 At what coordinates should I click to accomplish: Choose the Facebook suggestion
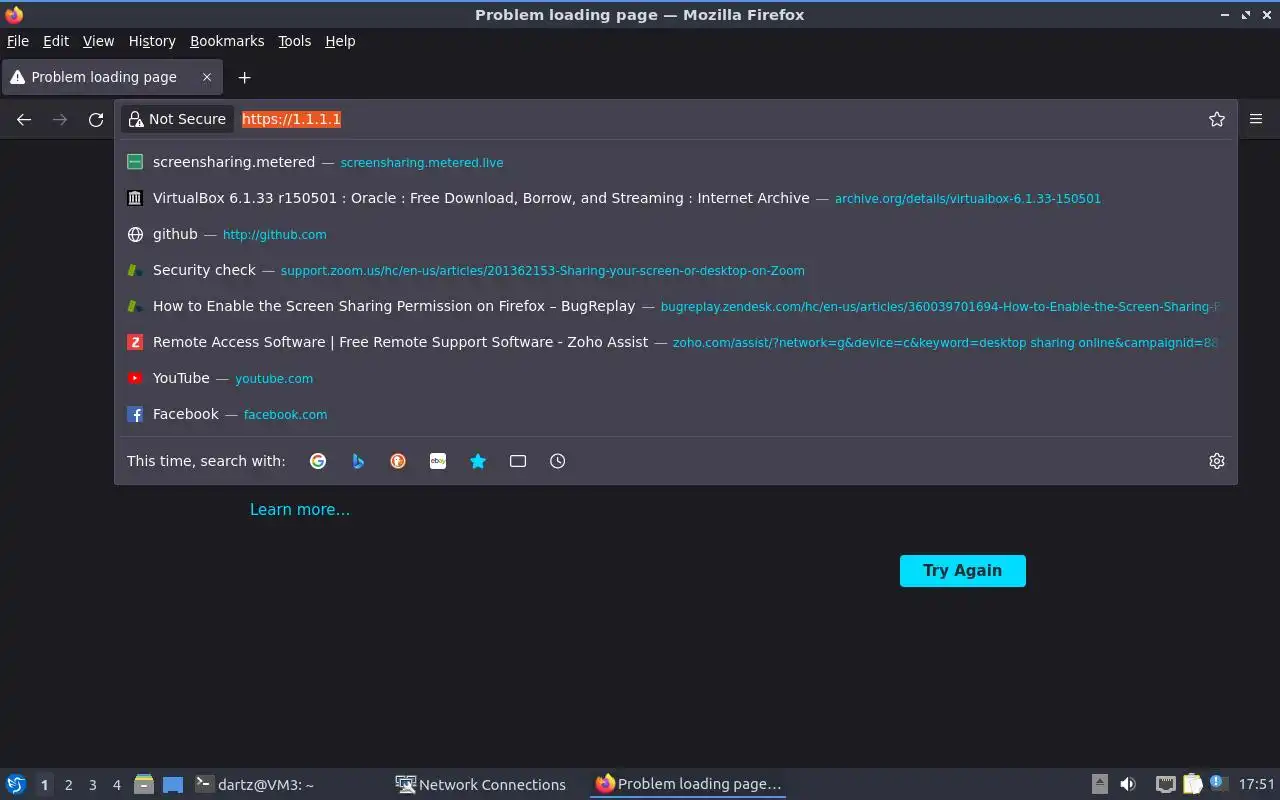[x=676, y=414]
